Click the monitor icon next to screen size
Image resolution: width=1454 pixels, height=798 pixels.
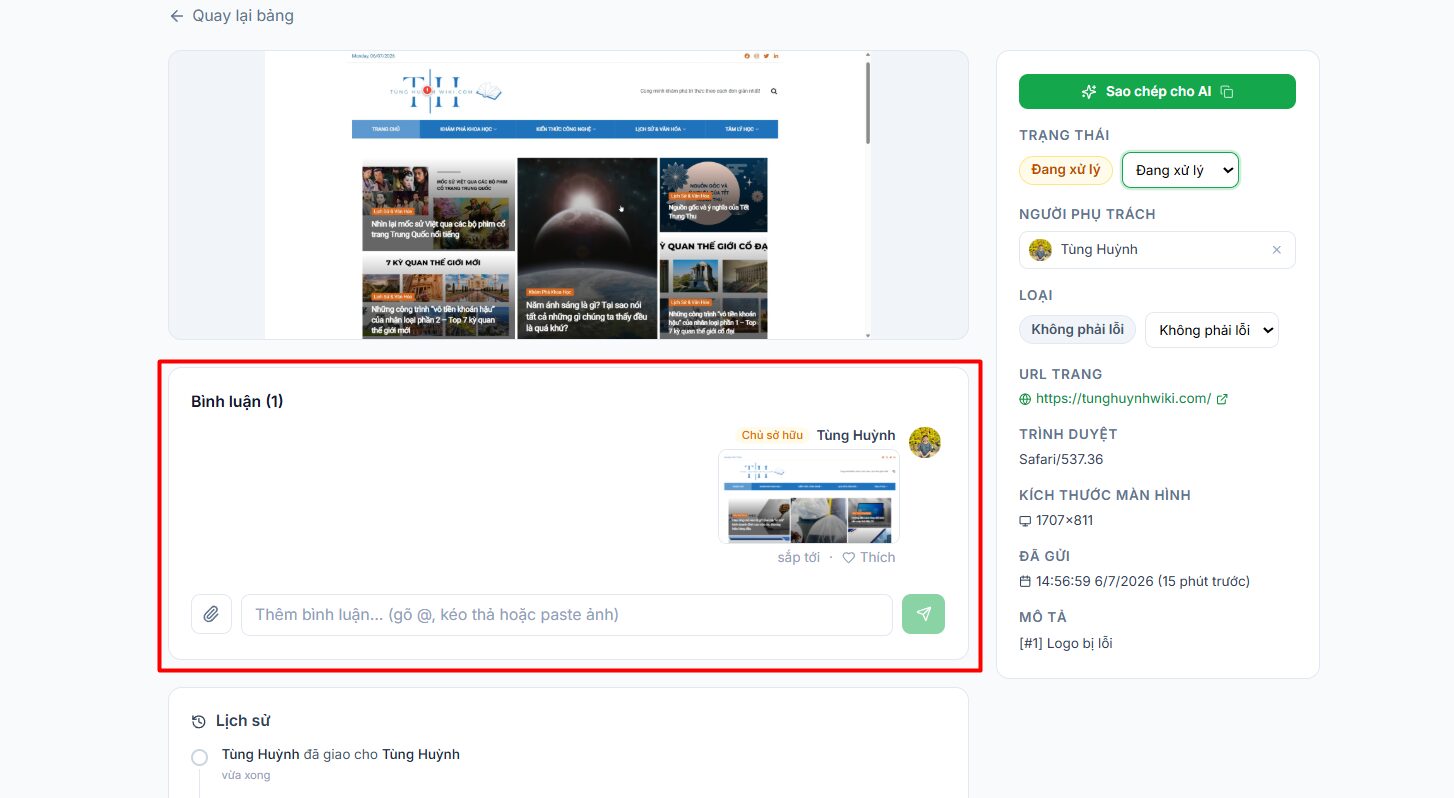[1025, 521]
